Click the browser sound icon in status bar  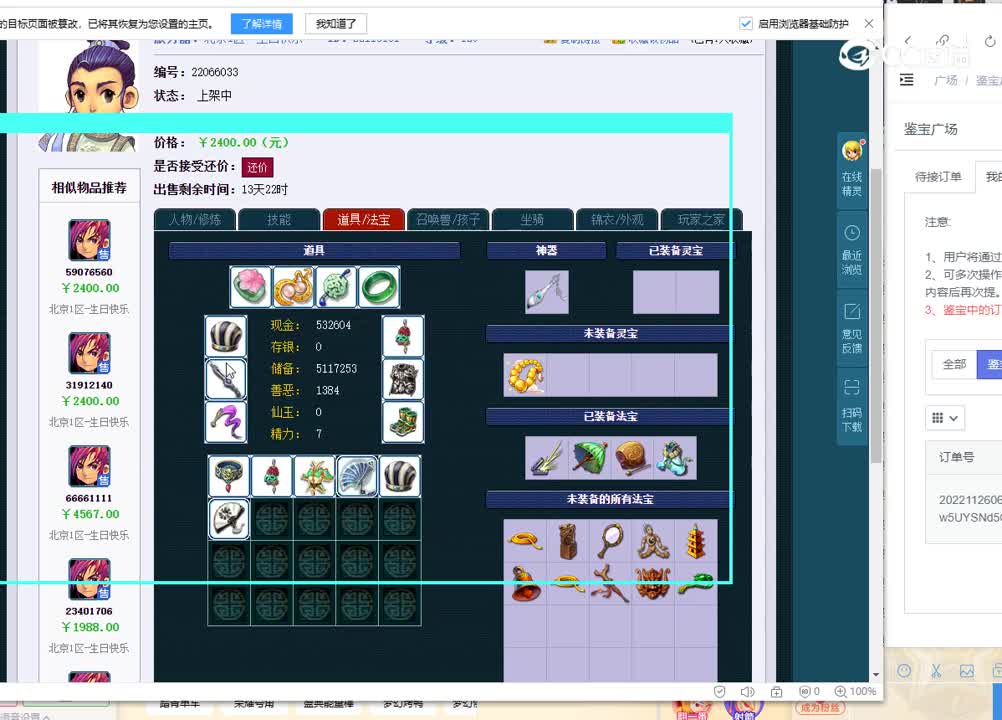pyautogui.click(x=747, y=691)
